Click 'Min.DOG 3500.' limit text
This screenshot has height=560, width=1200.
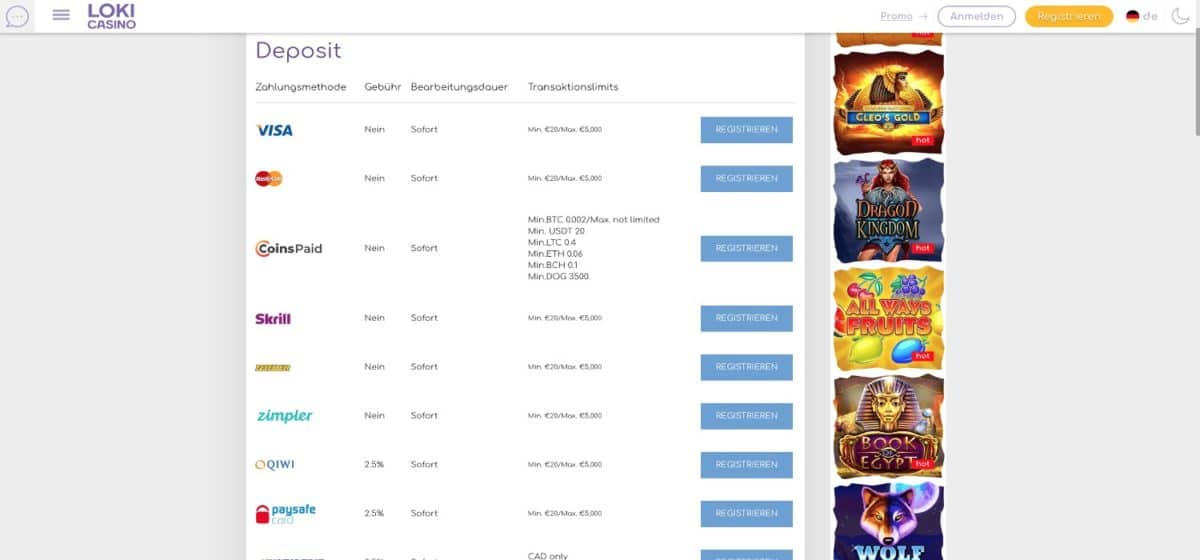(559, 276)
